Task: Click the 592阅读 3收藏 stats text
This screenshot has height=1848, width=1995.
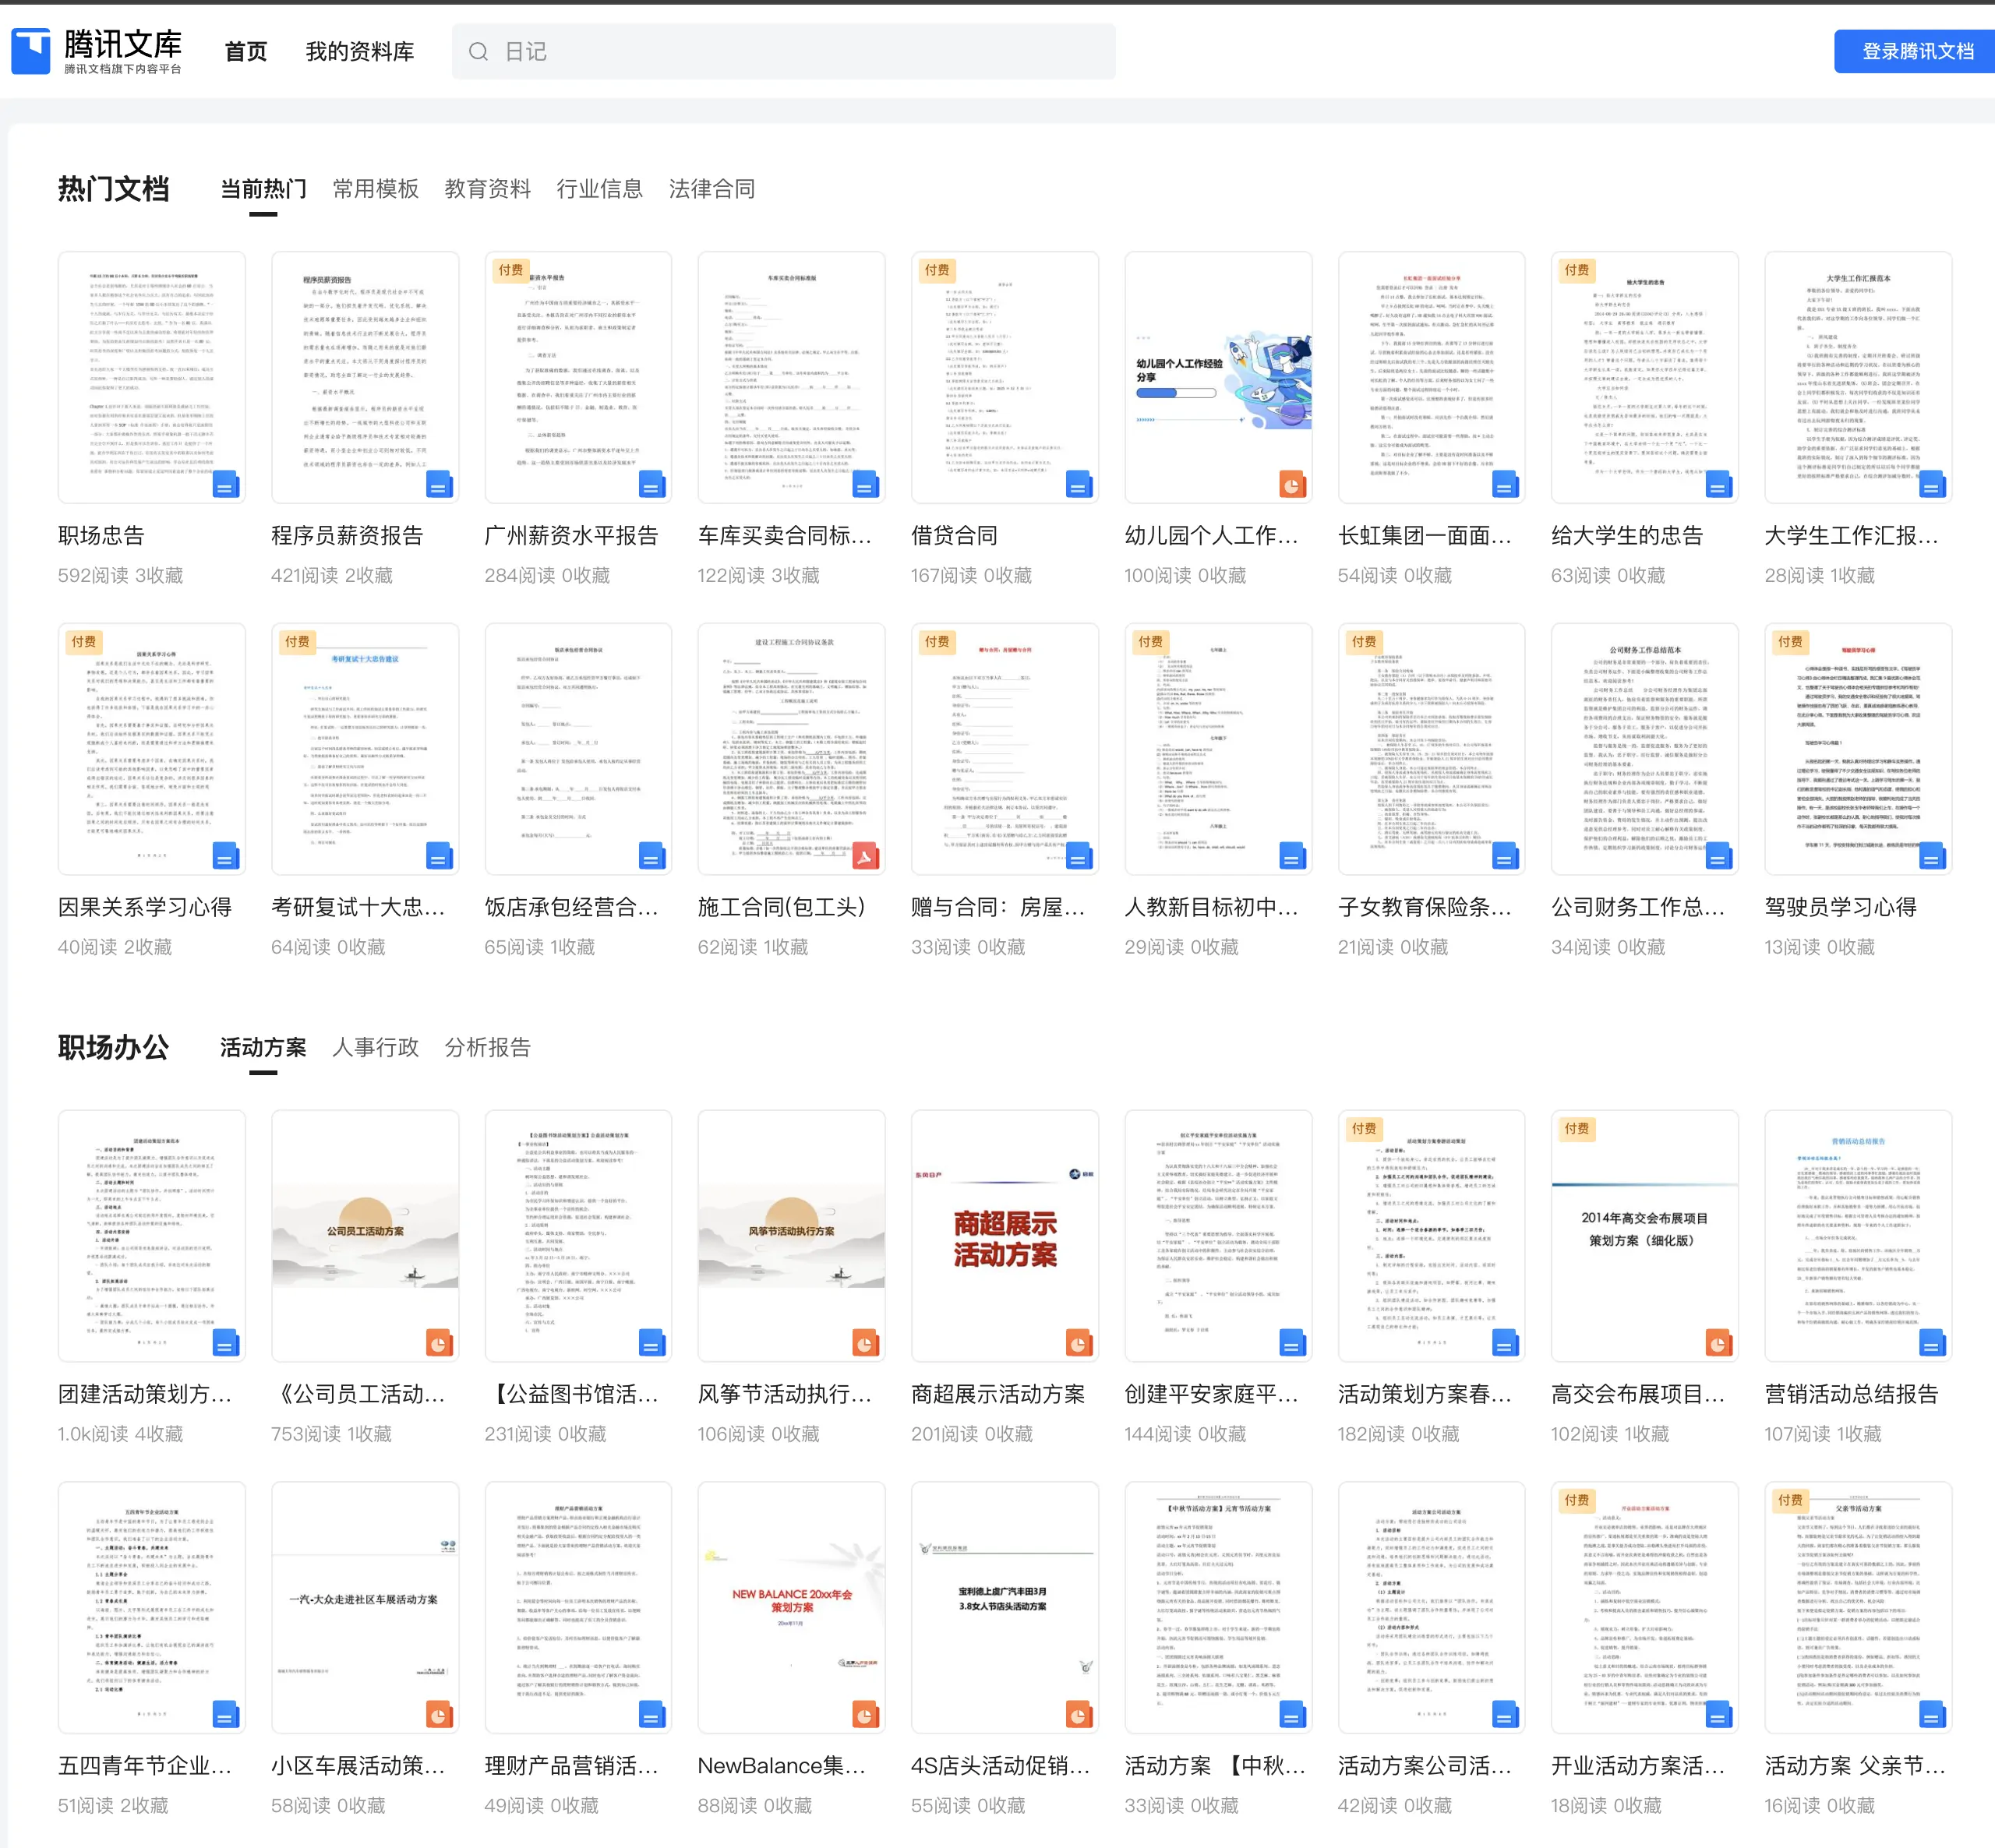Action: point(121,576)
